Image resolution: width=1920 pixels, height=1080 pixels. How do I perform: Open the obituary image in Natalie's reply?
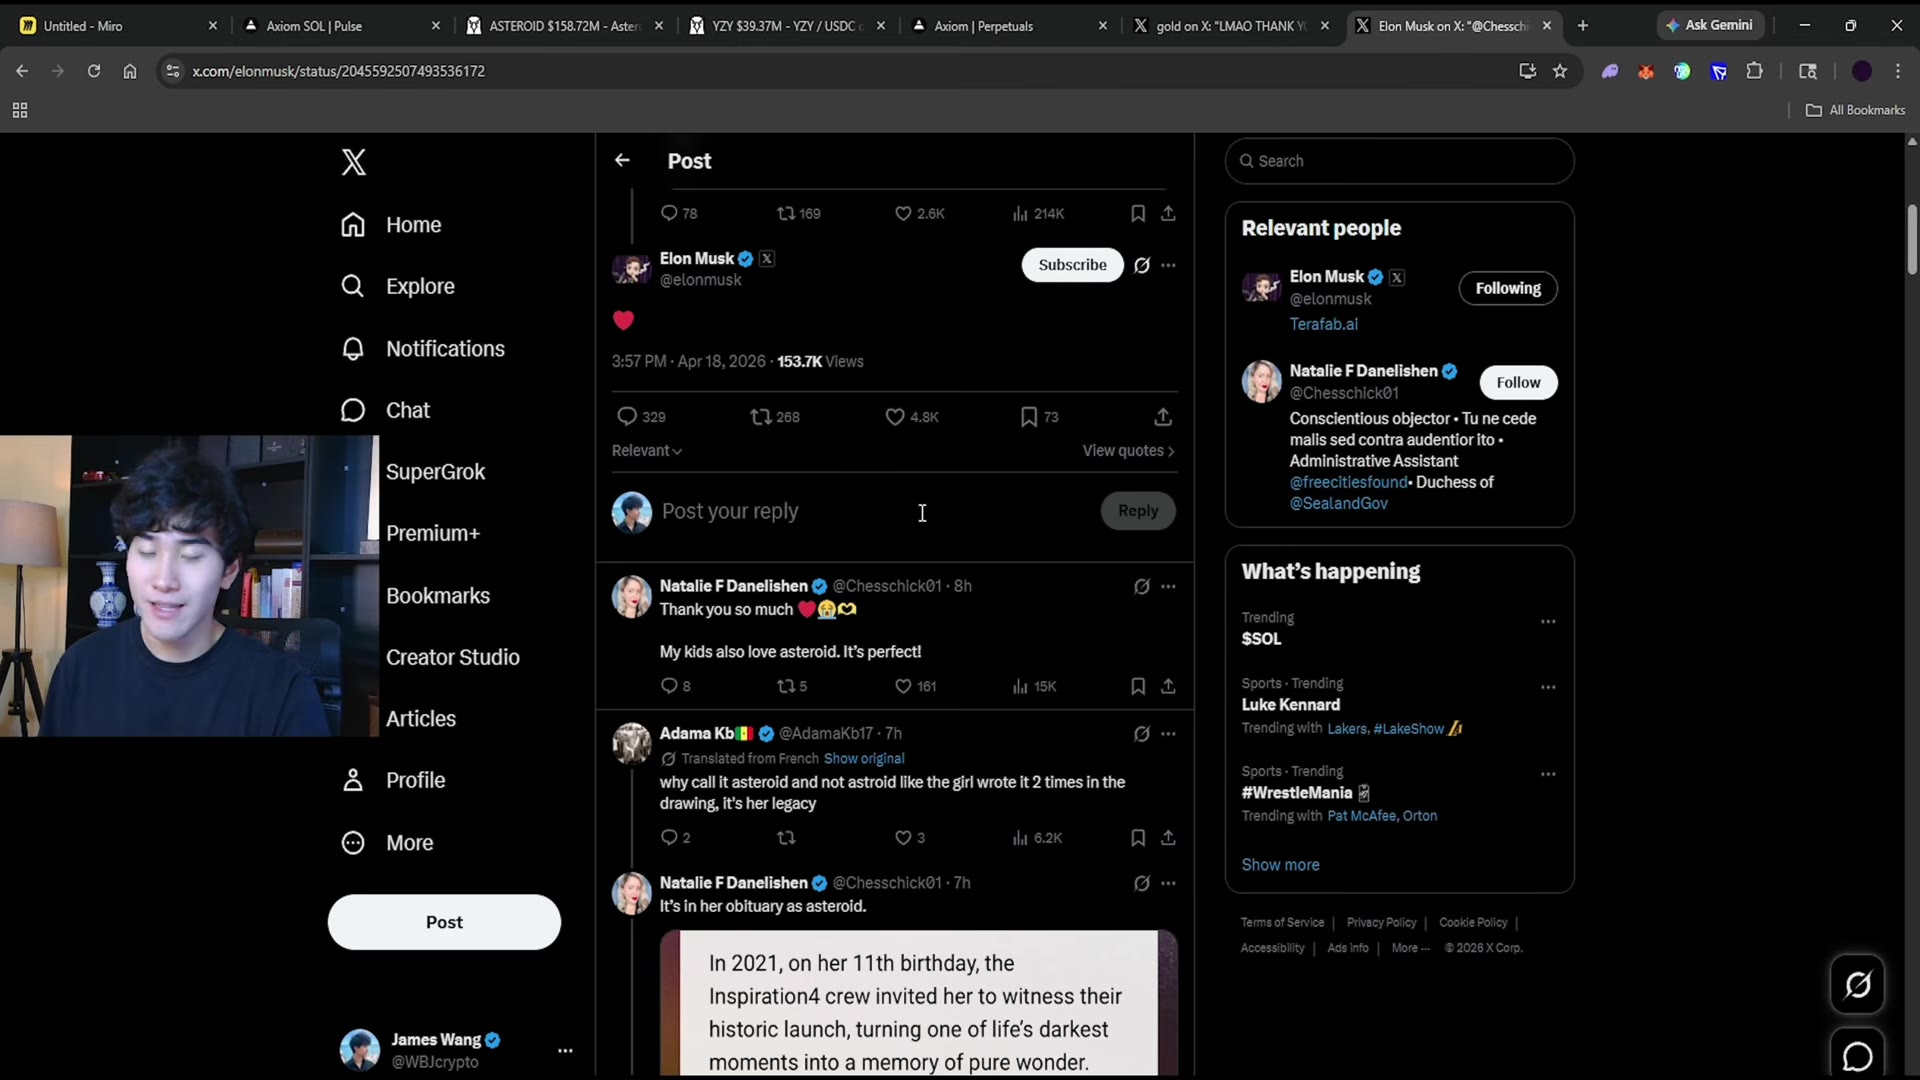point(918,1003)
